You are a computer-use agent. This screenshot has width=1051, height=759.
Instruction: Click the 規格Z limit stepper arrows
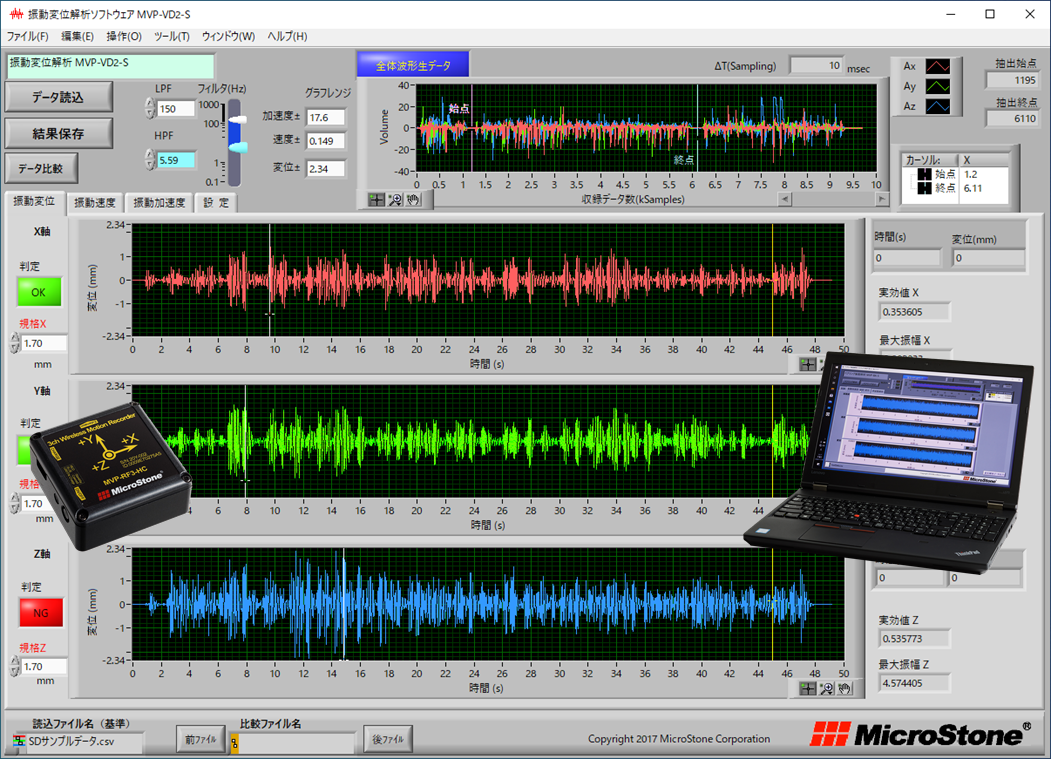tap(15, 666)
